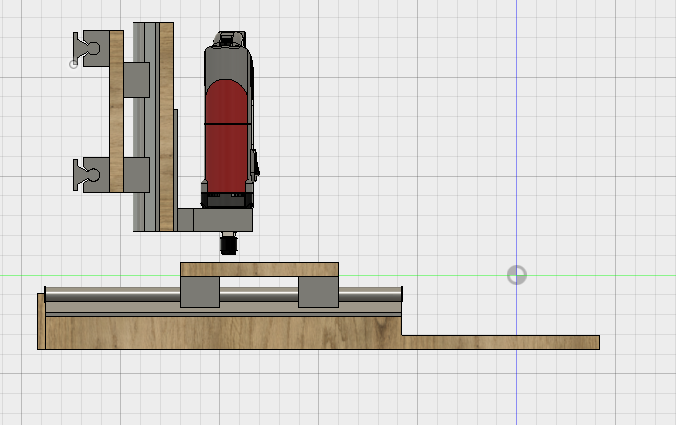This screenshot has width=676, height=425.
Task: Click the small sketch point circle near upper rail
Action: coord(73,64)
